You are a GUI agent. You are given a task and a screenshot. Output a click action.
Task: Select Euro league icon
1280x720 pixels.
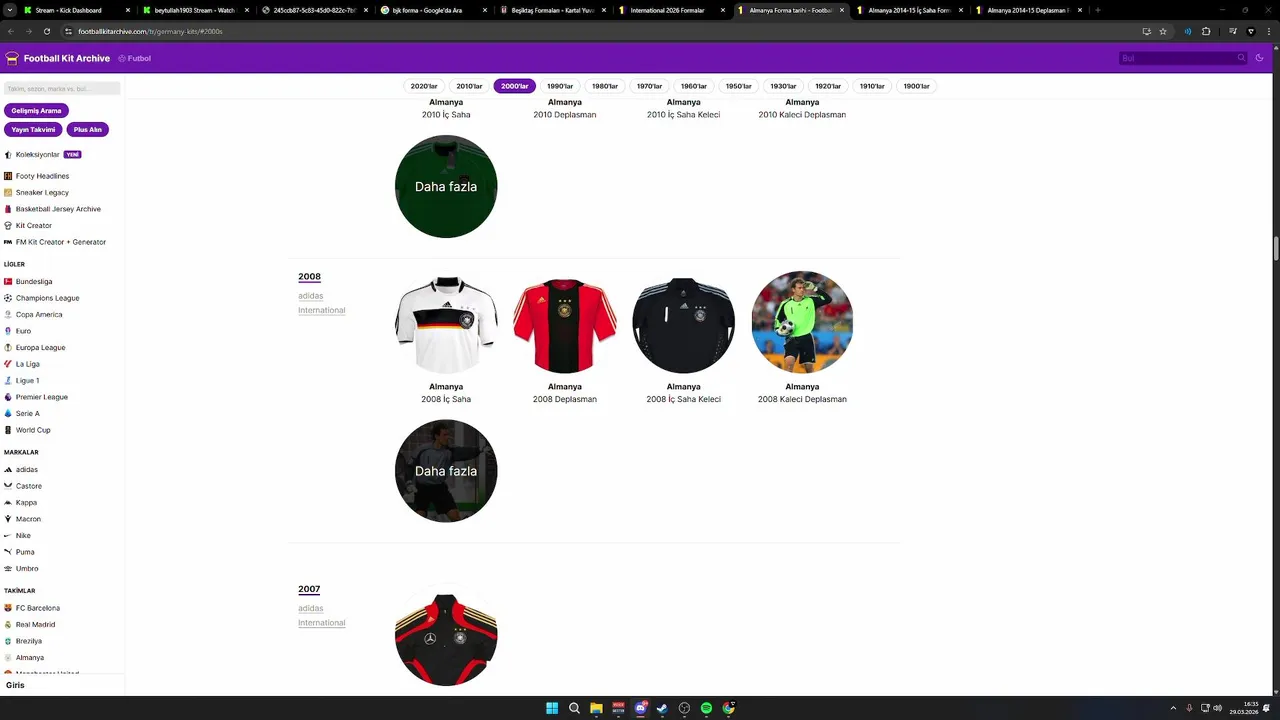click(8, 331)
